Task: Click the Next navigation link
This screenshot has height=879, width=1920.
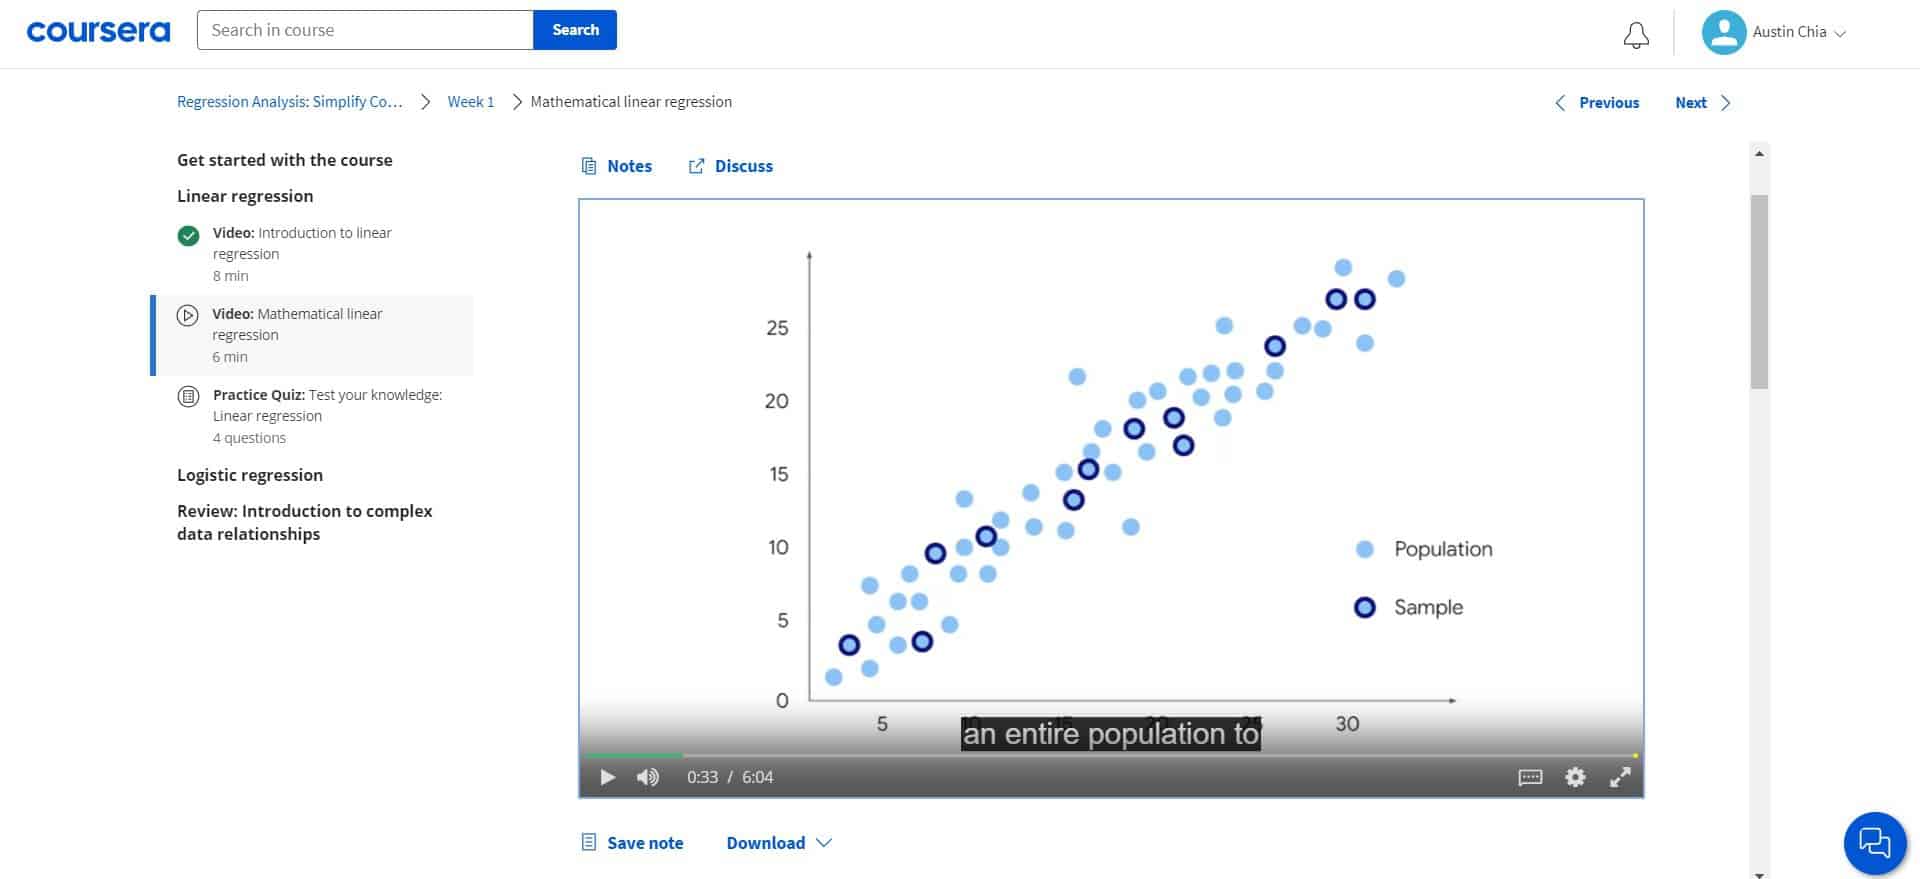Action: point(1691,102)
